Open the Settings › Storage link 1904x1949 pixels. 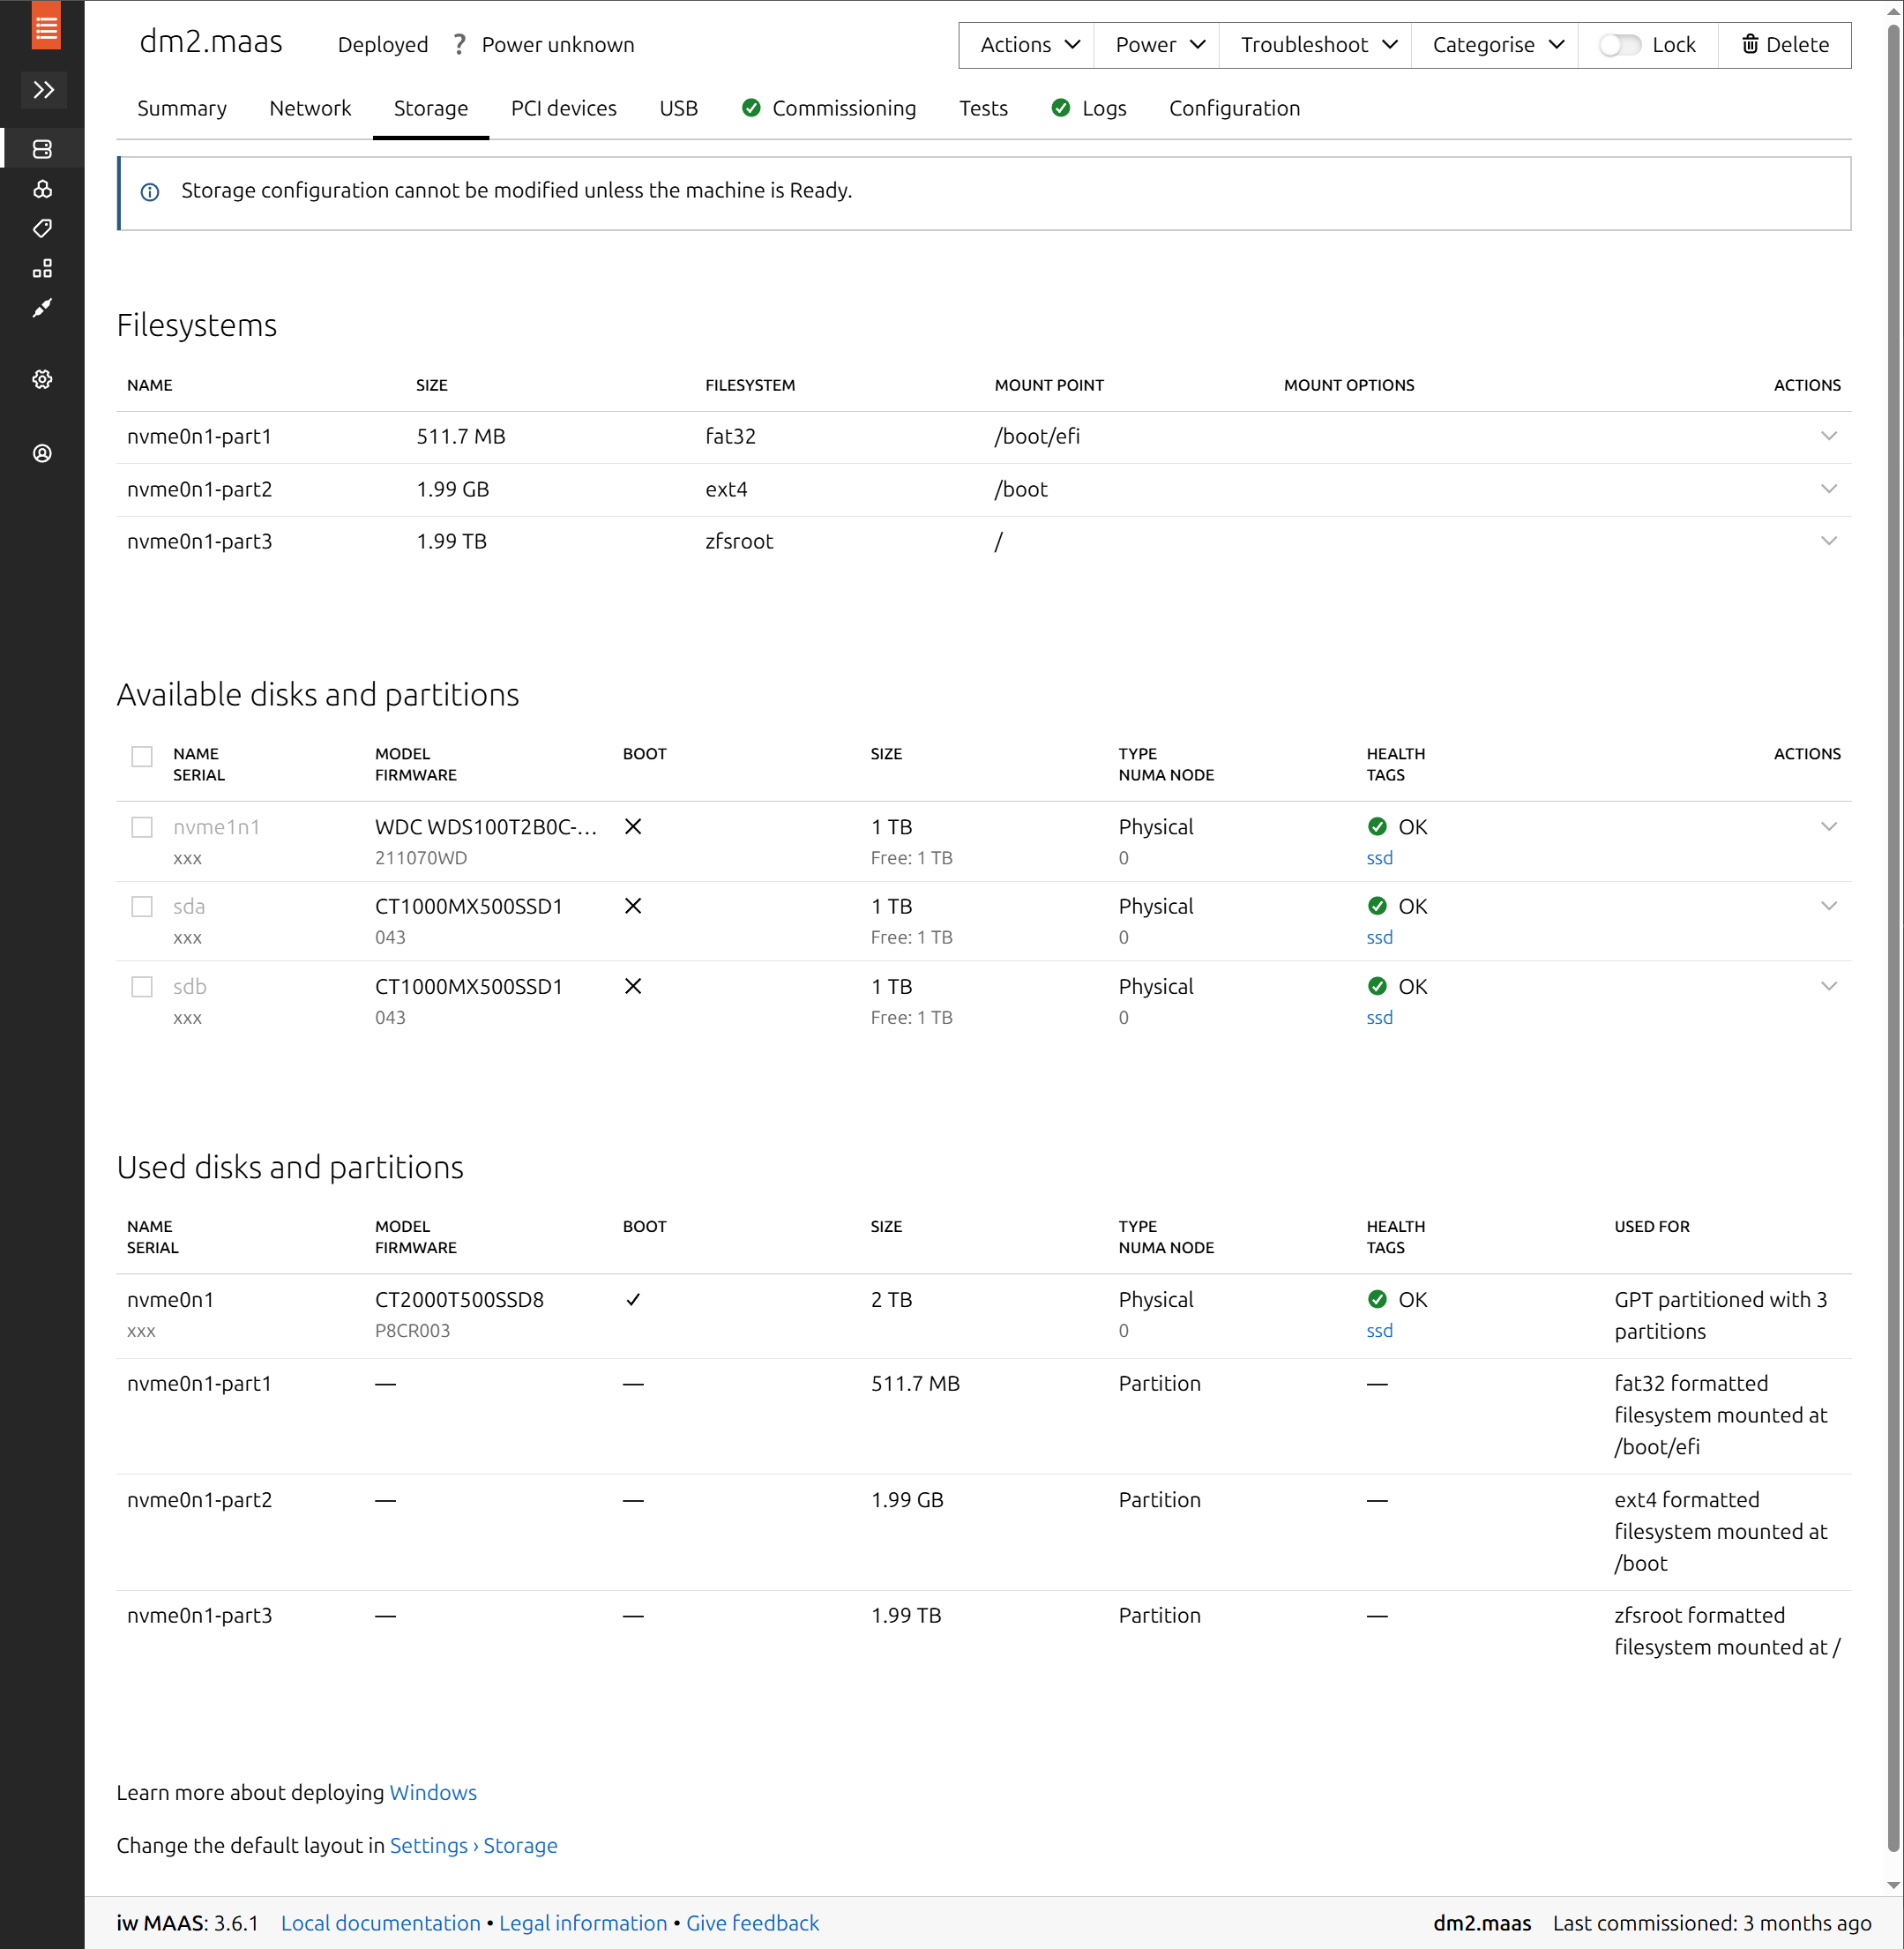coord(473,1845)
